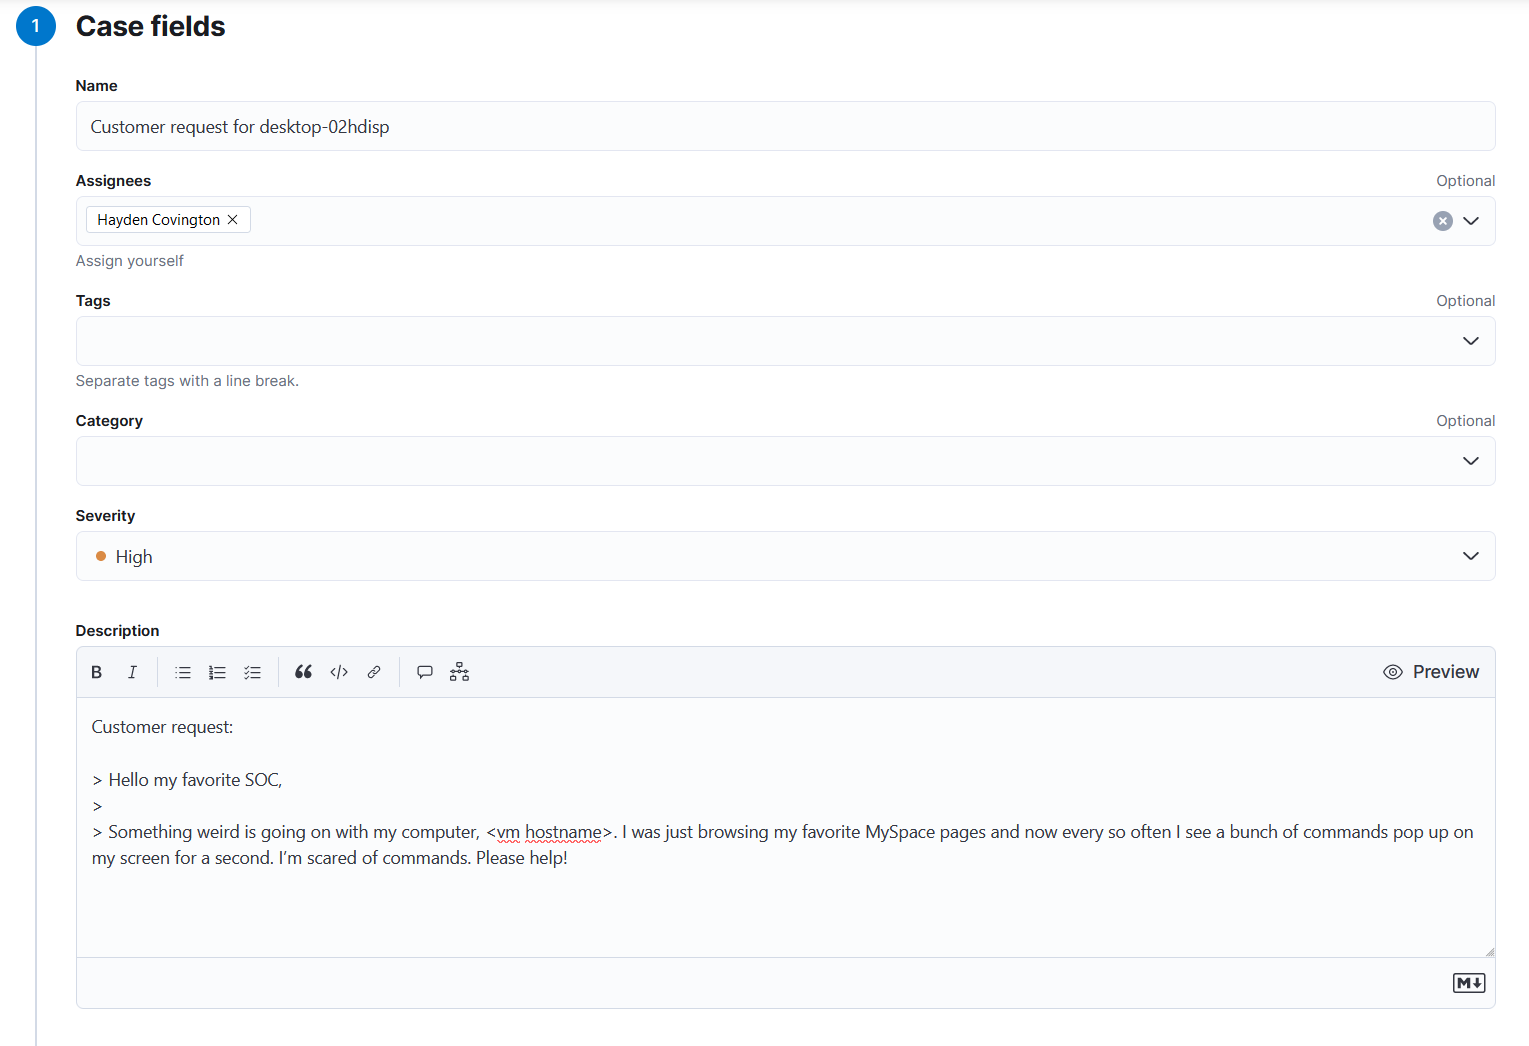The image size is (1529, 1046).
Task: Open the Assignees dropdown chevron
Action: [x=1471, y=221]
